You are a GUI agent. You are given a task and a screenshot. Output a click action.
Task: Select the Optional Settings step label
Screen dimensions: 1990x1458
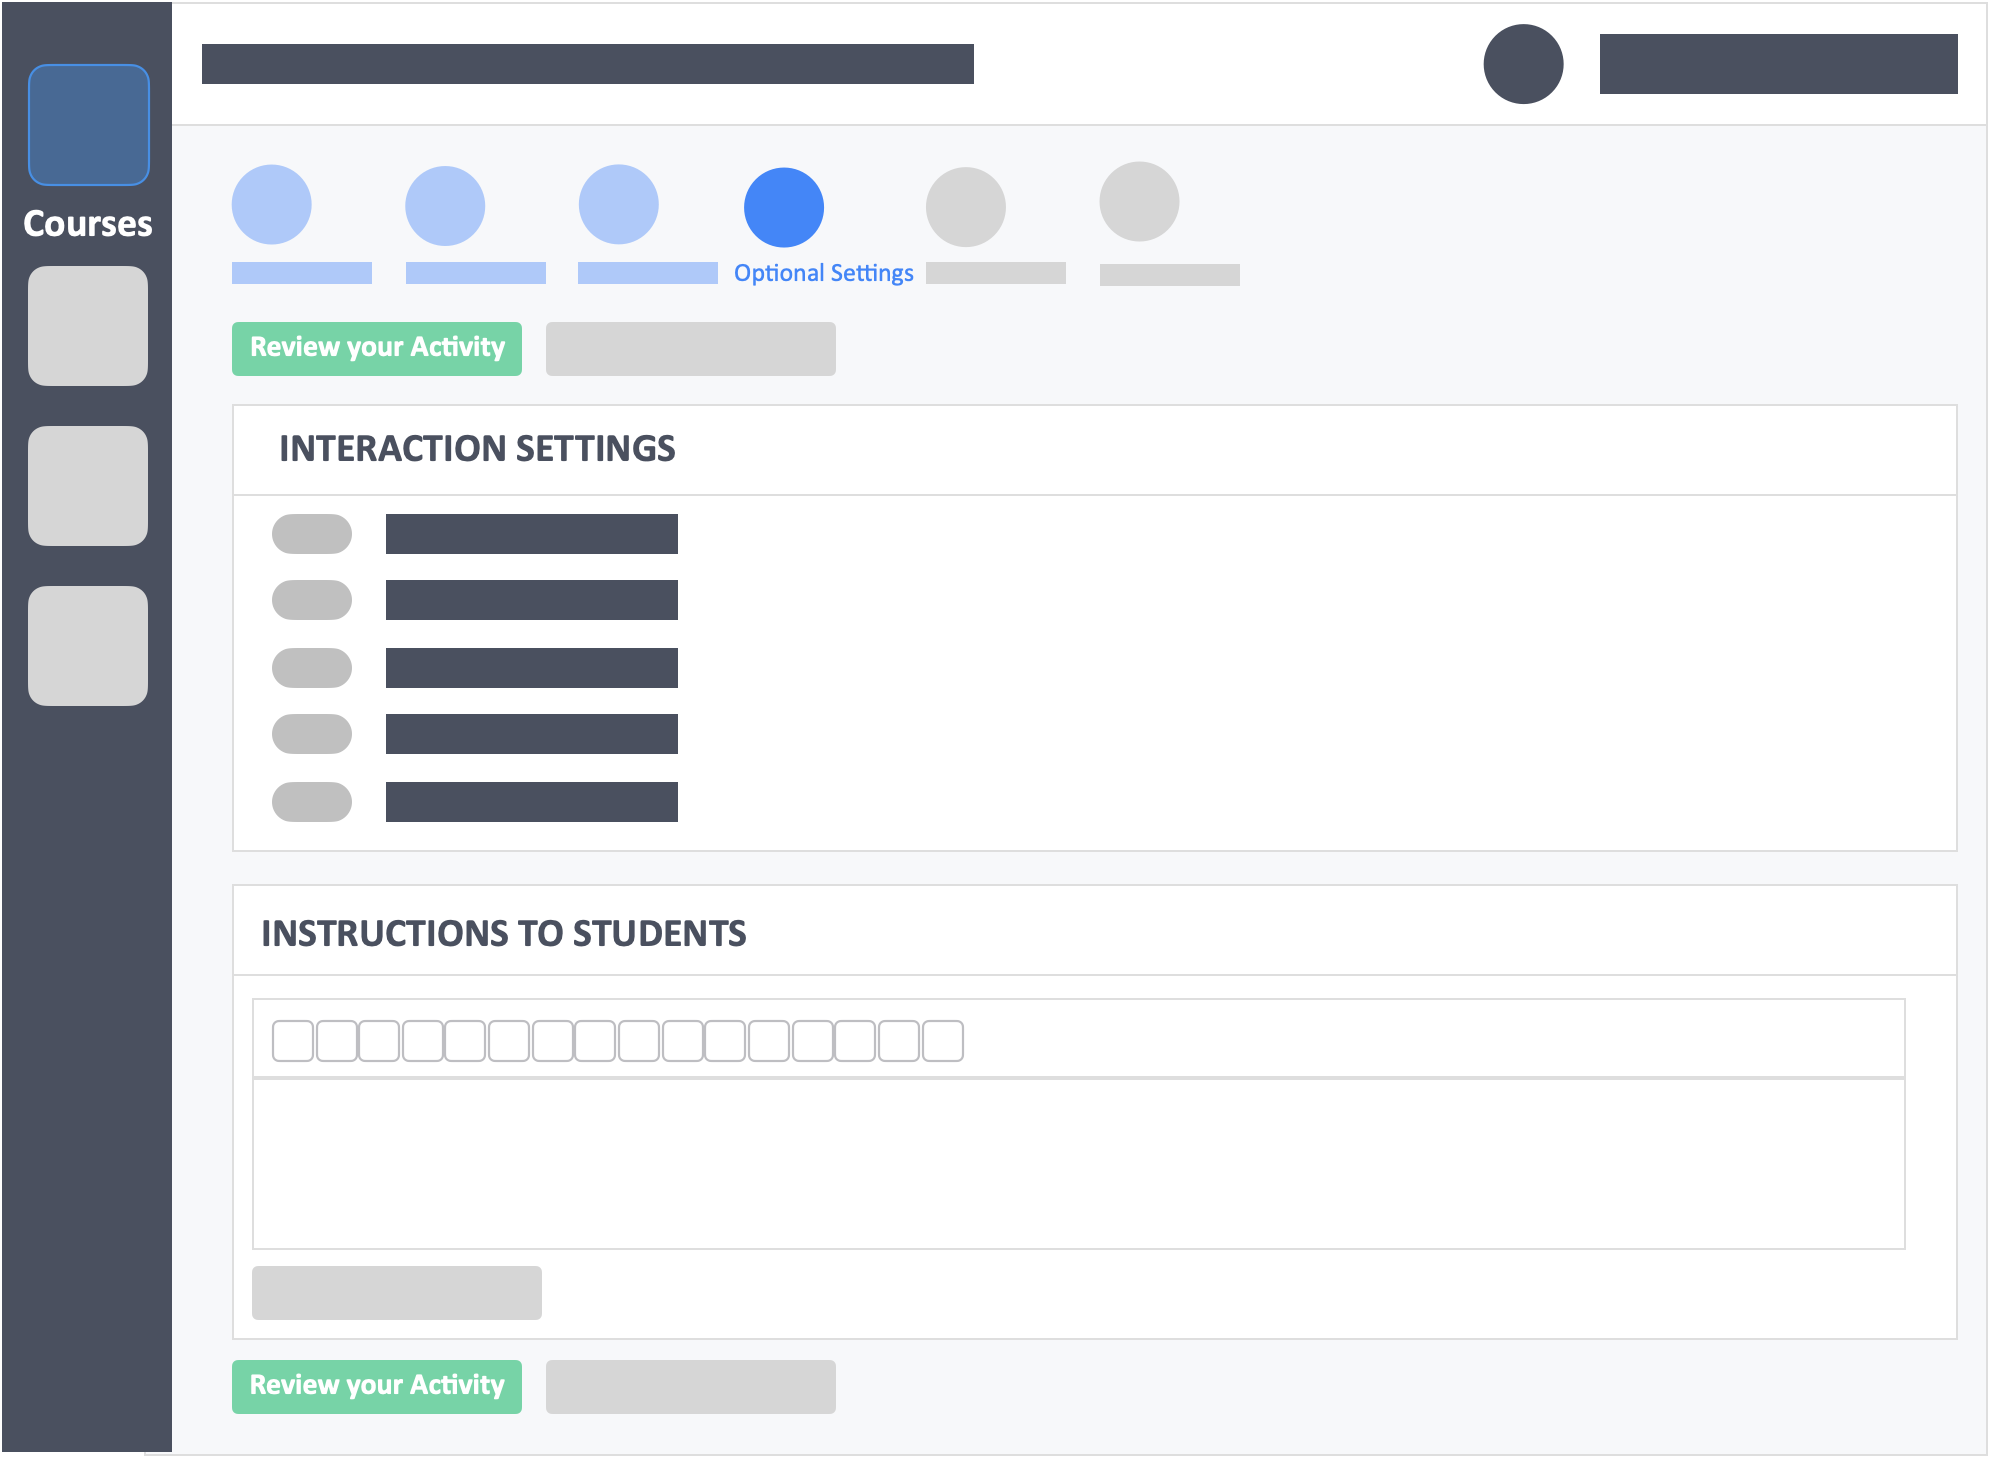(824, 273)
